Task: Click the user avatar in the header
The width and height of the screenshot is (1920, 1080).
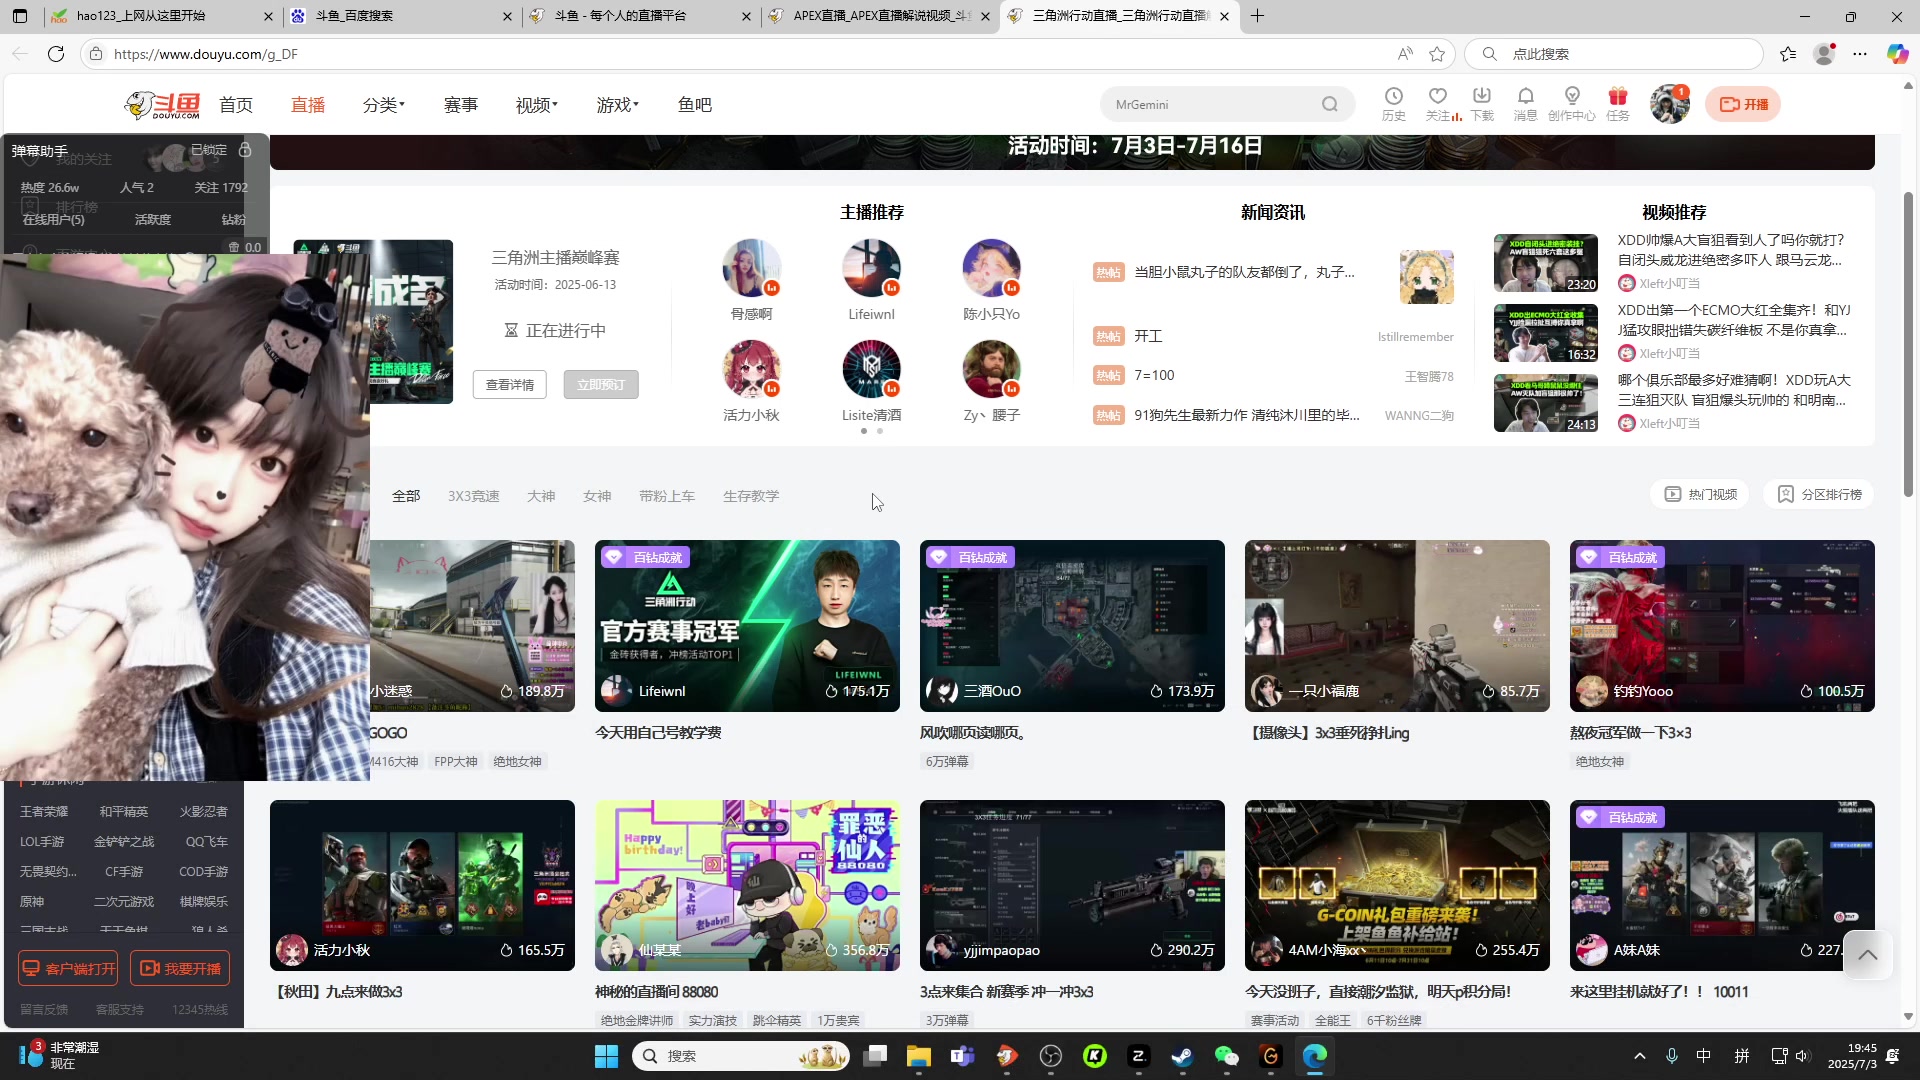Action: click(x=1669, y=104)
